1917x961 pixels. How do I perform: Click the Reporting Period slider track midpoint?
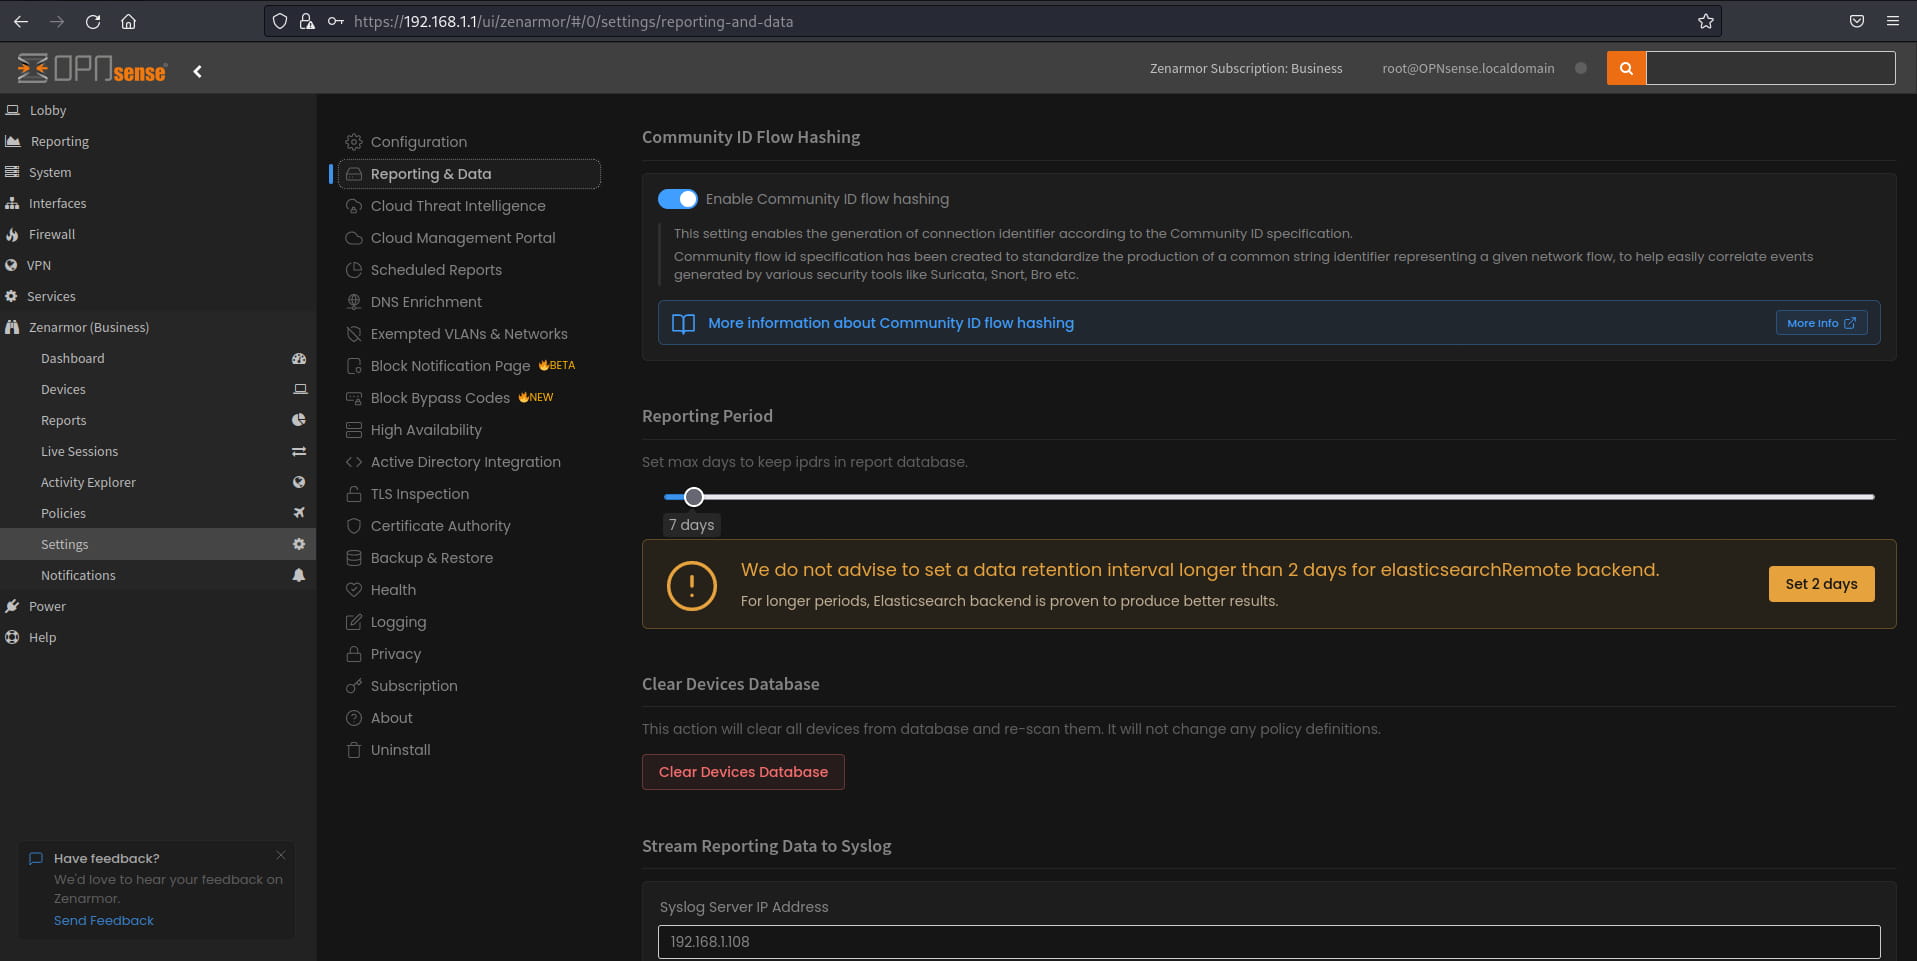1269,497
